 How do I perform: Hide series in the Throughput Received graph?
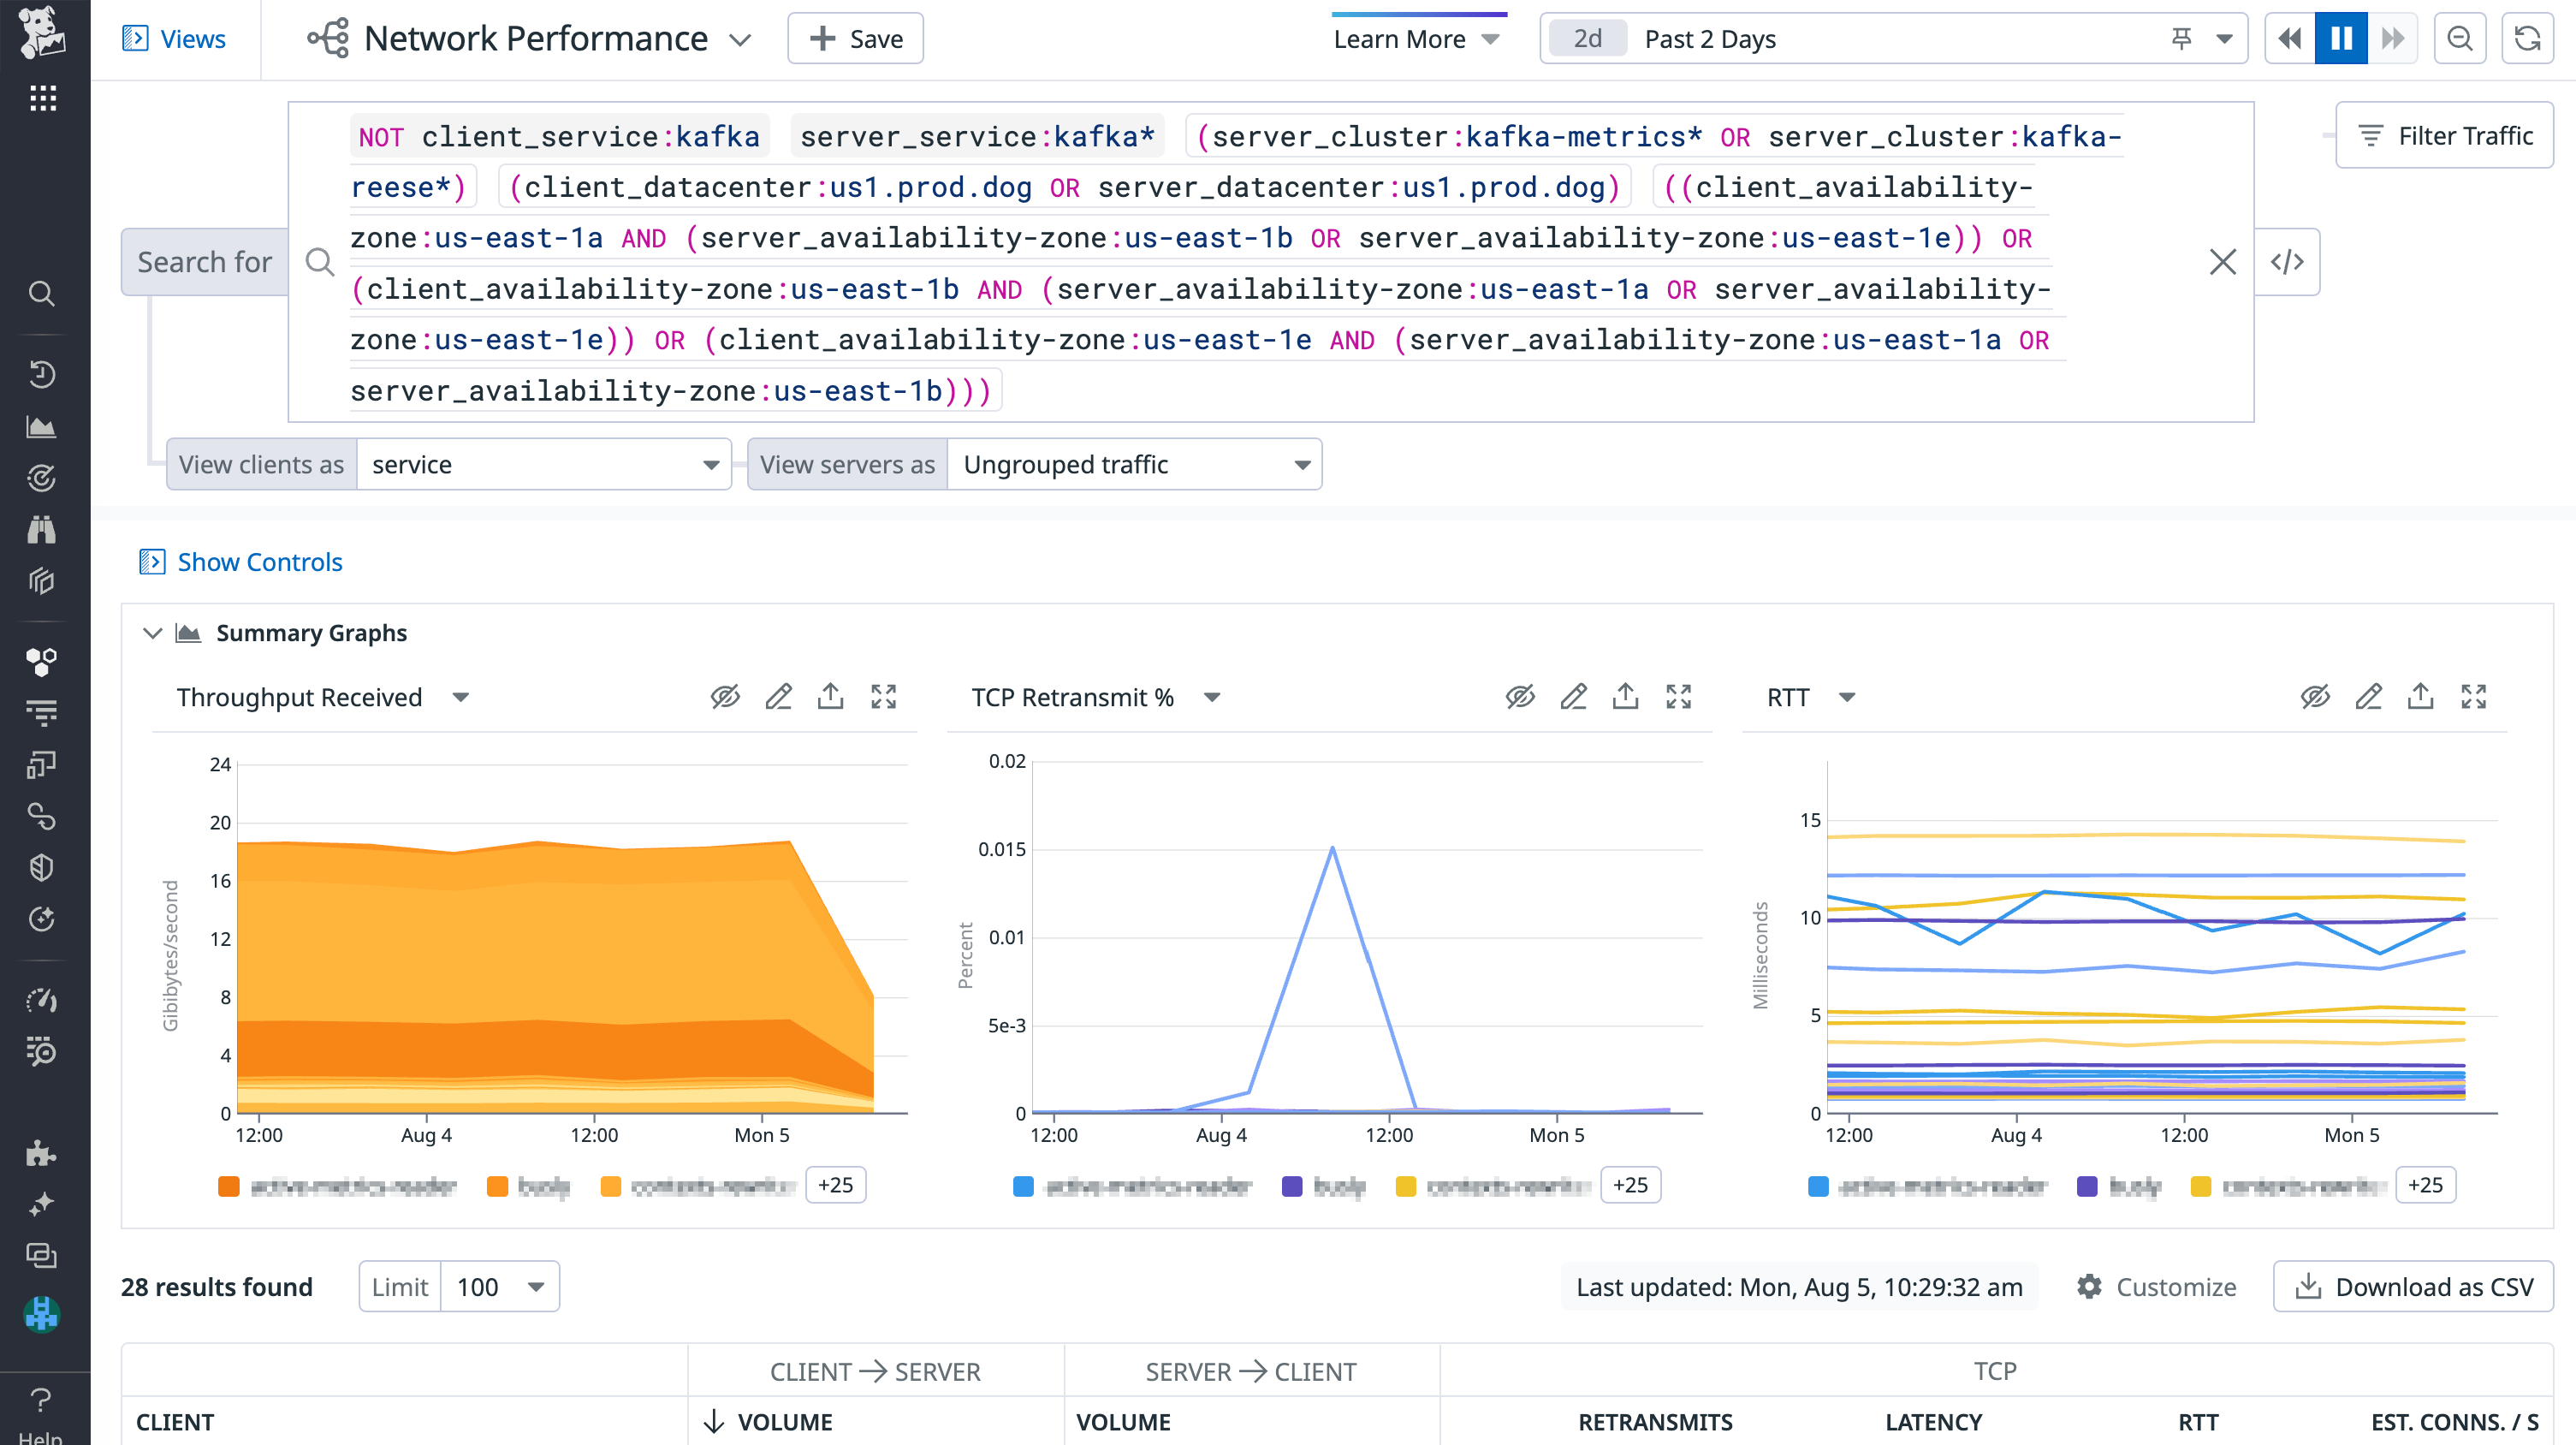tap(725, 696)
